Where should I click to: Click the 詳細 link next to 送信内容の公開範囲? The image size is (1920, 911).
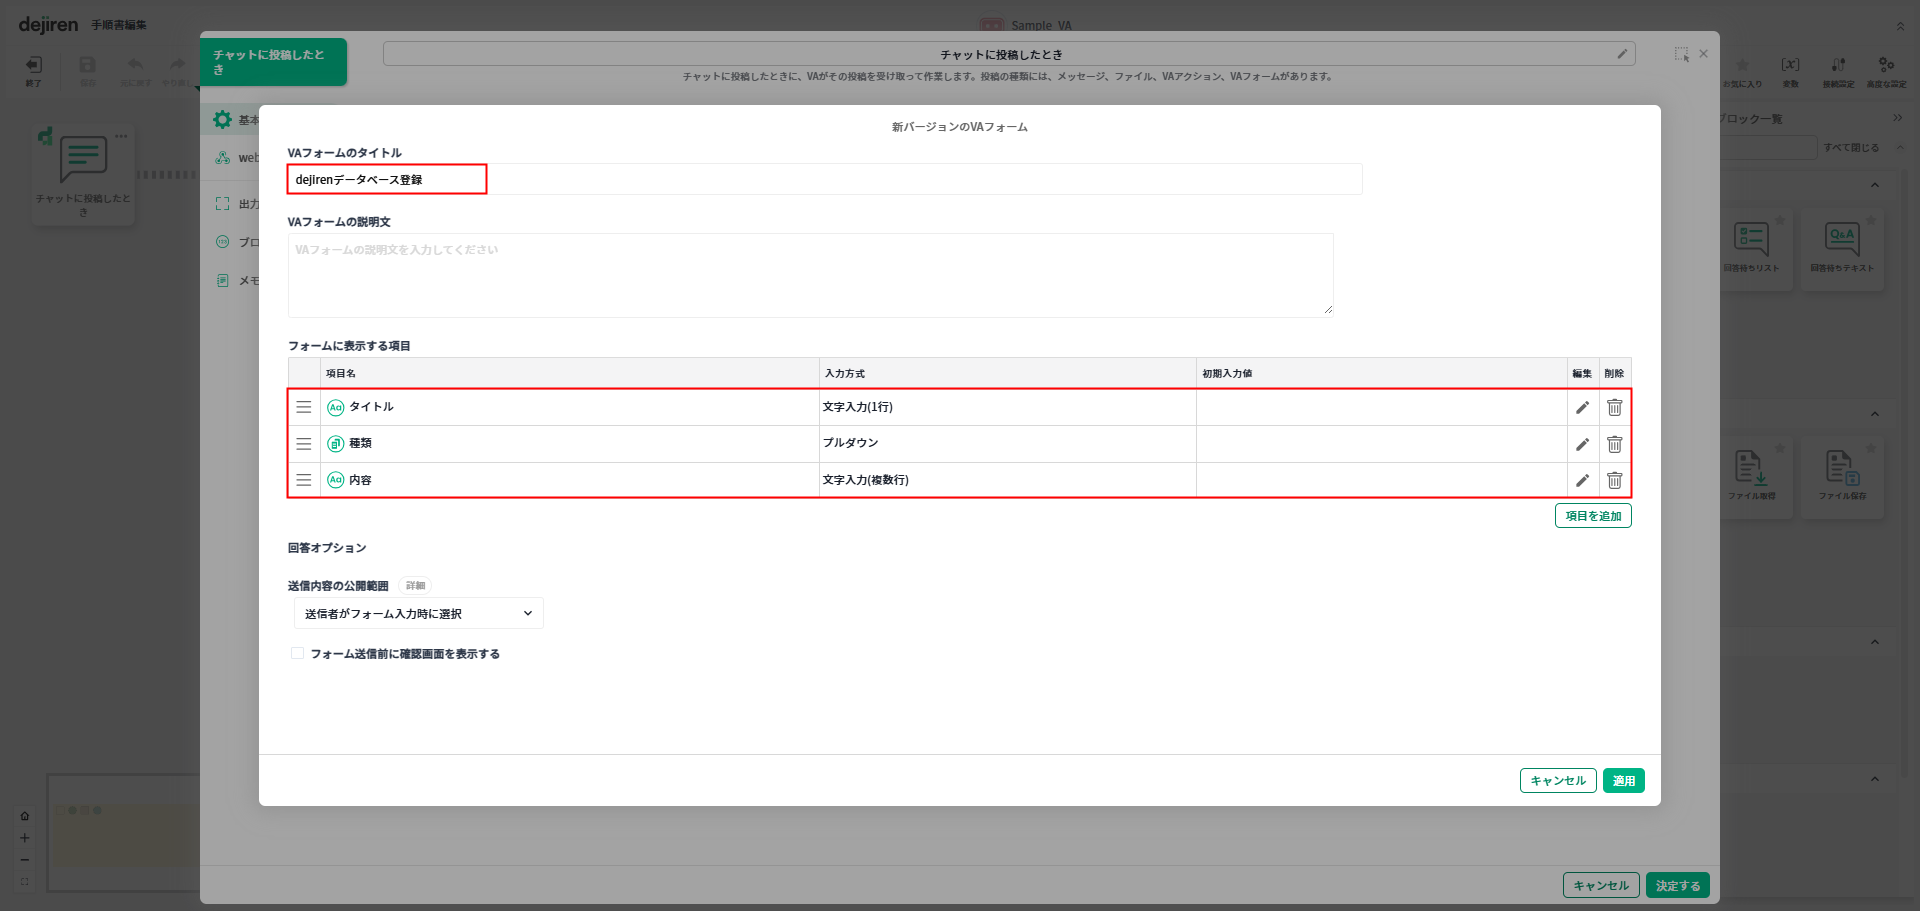[x=415, y=586]
